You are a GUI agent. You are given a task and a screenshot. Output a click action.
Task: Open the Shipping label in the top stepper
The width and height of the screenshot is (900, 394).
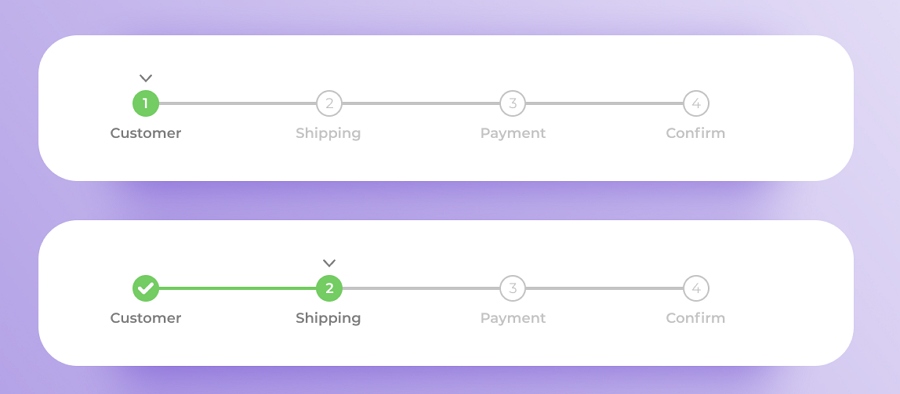328,134
